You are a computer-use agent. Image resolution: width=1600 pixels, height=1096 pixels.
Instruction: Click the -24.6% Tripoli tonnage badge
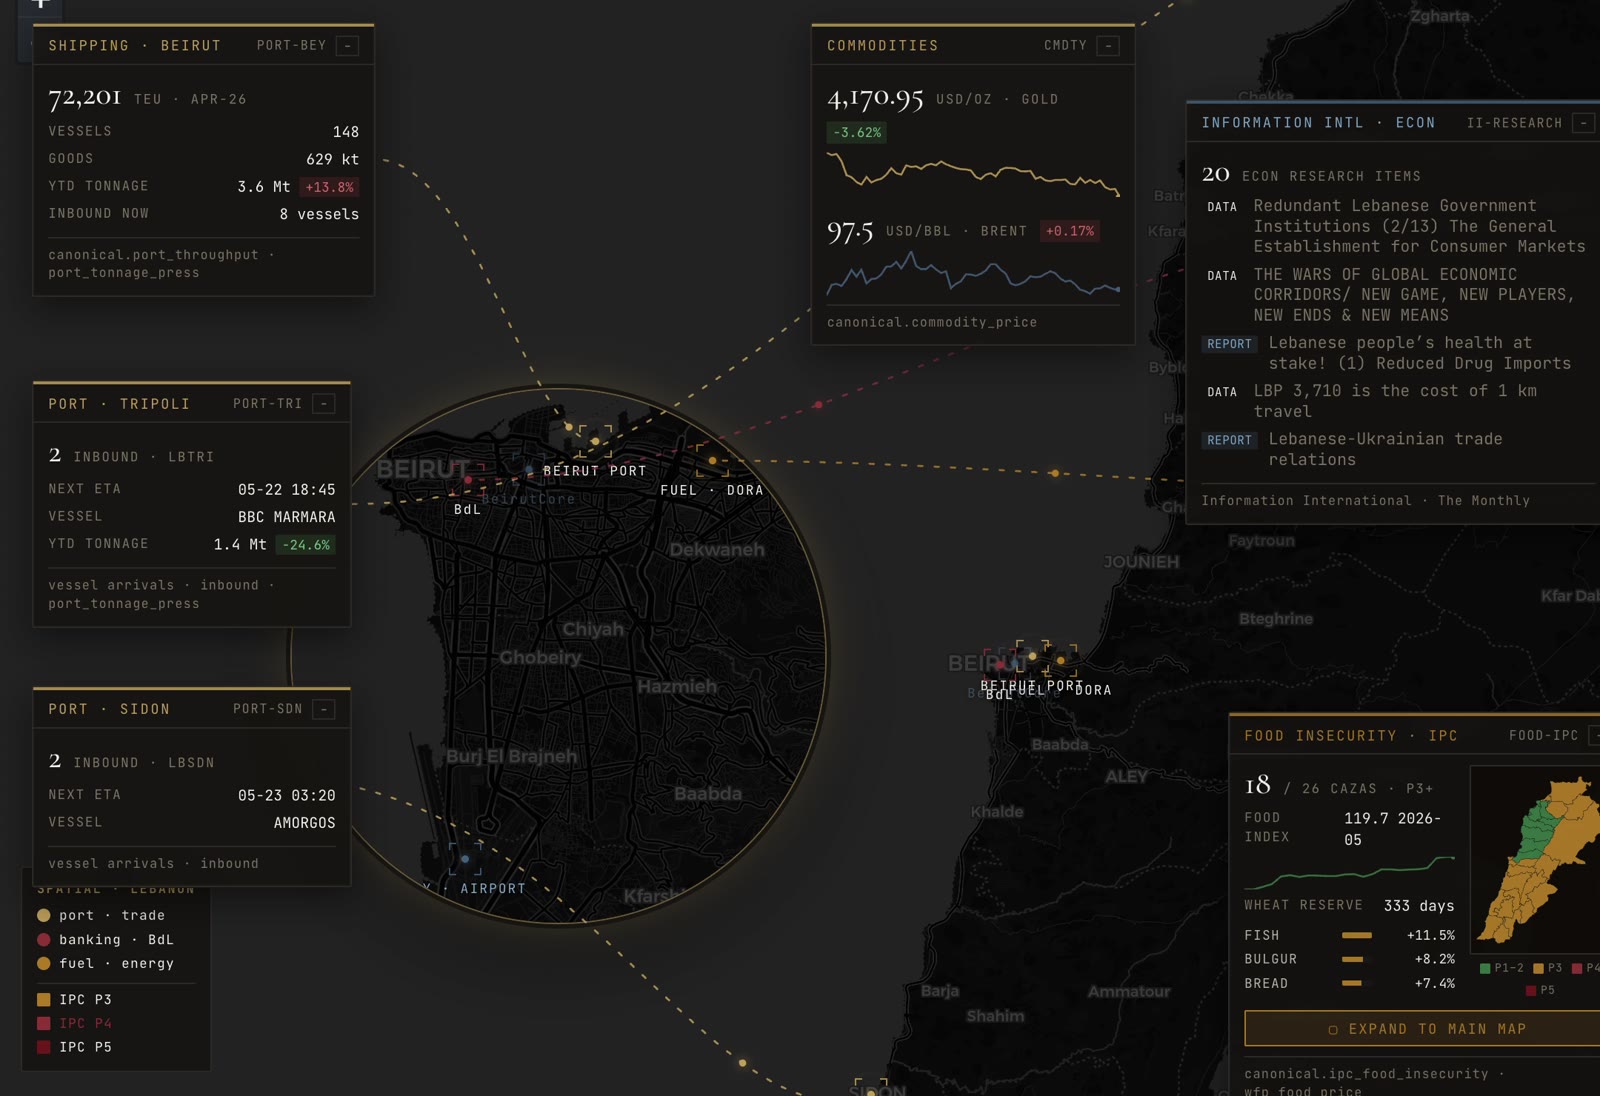[x=306, y=545]
